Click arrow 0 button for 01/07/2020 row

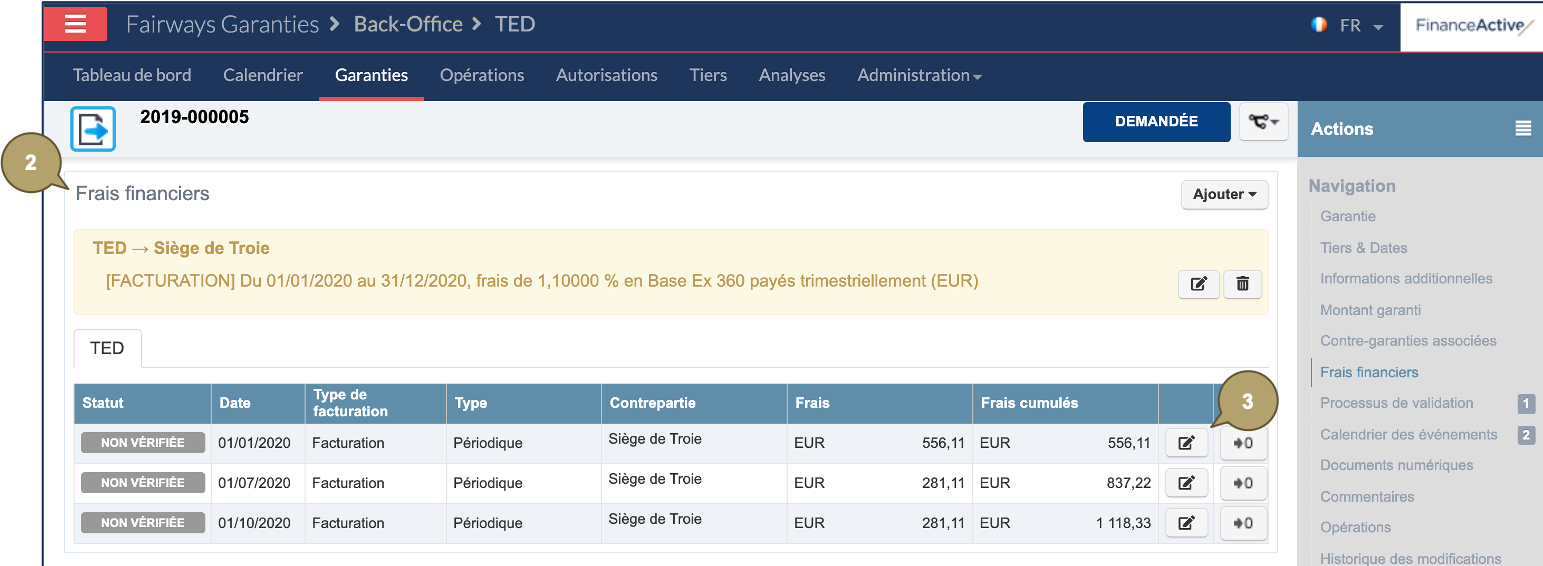[x=1243, y=483]
